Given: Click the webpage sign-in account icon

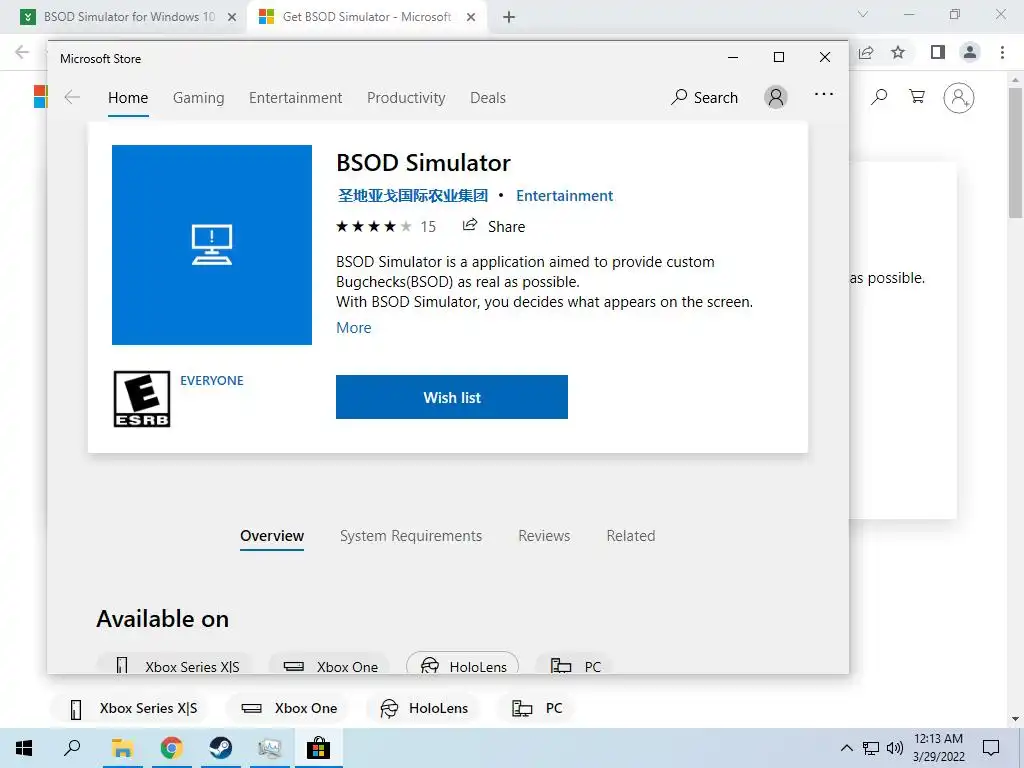Looking at the screenshot, I should 959,98.
